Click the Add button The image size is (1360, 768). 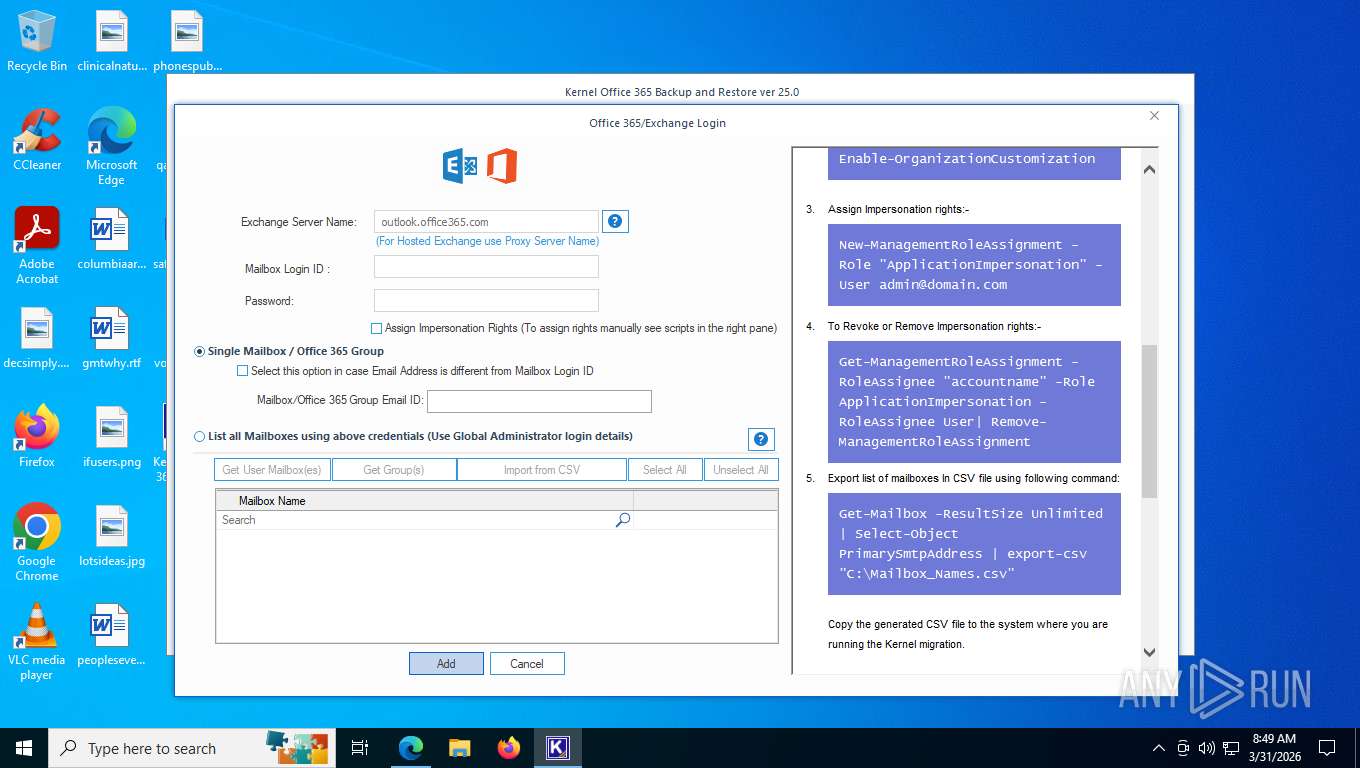pos(446,663)
